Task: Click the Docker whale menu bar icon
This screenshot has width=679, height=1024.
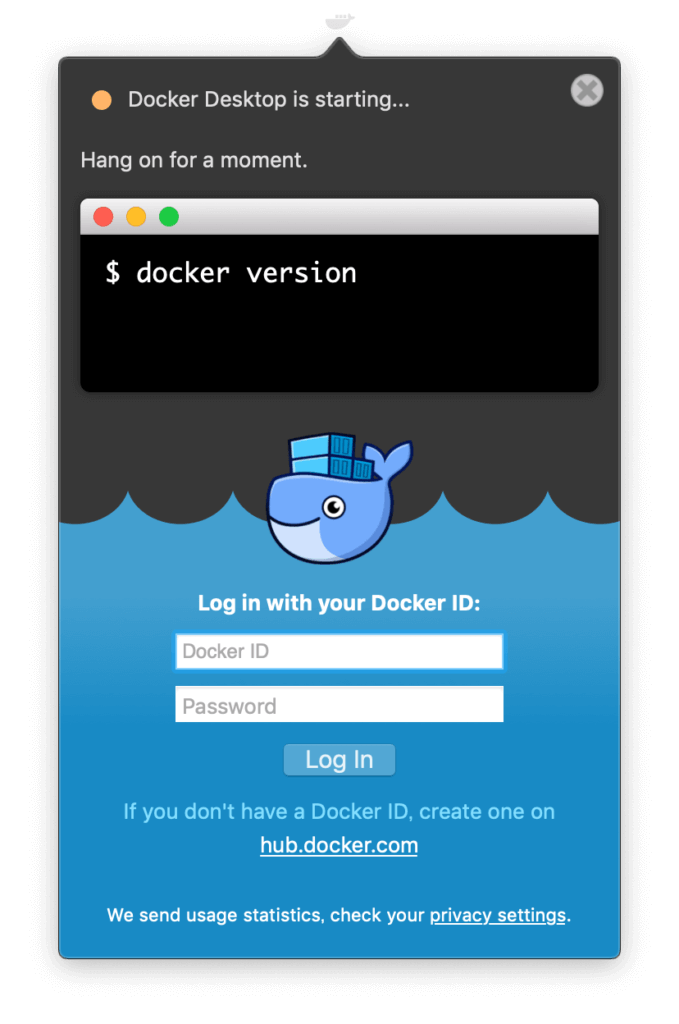Action: click(x=340, y=21)
